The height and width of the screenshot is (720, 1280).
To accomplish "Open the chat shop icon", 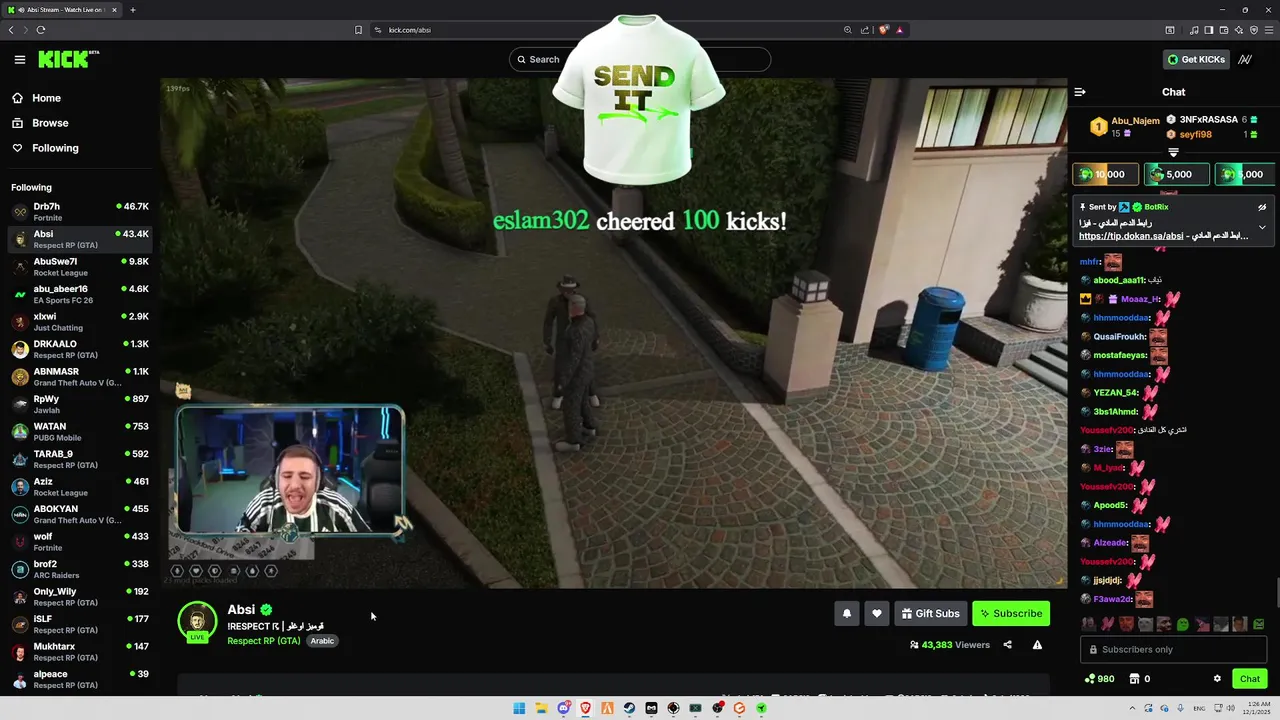I will point(1135,679).
